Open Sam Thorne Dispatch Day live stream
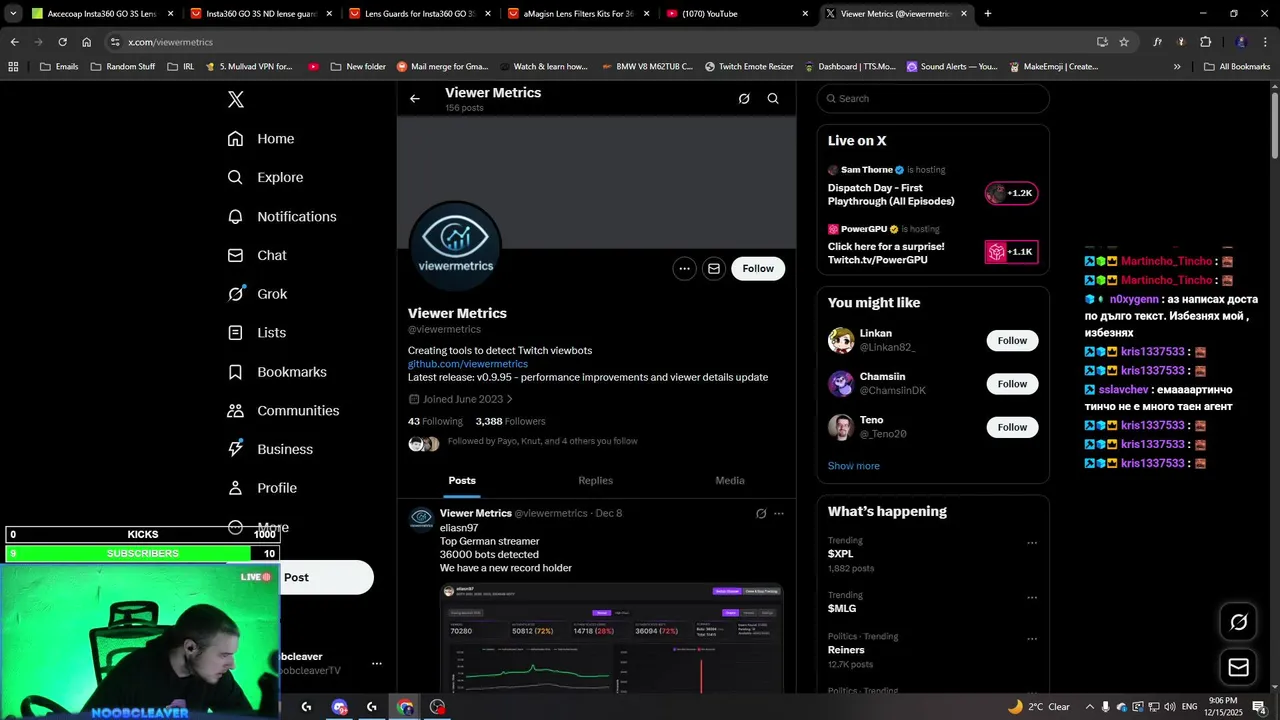 [933, 186]
